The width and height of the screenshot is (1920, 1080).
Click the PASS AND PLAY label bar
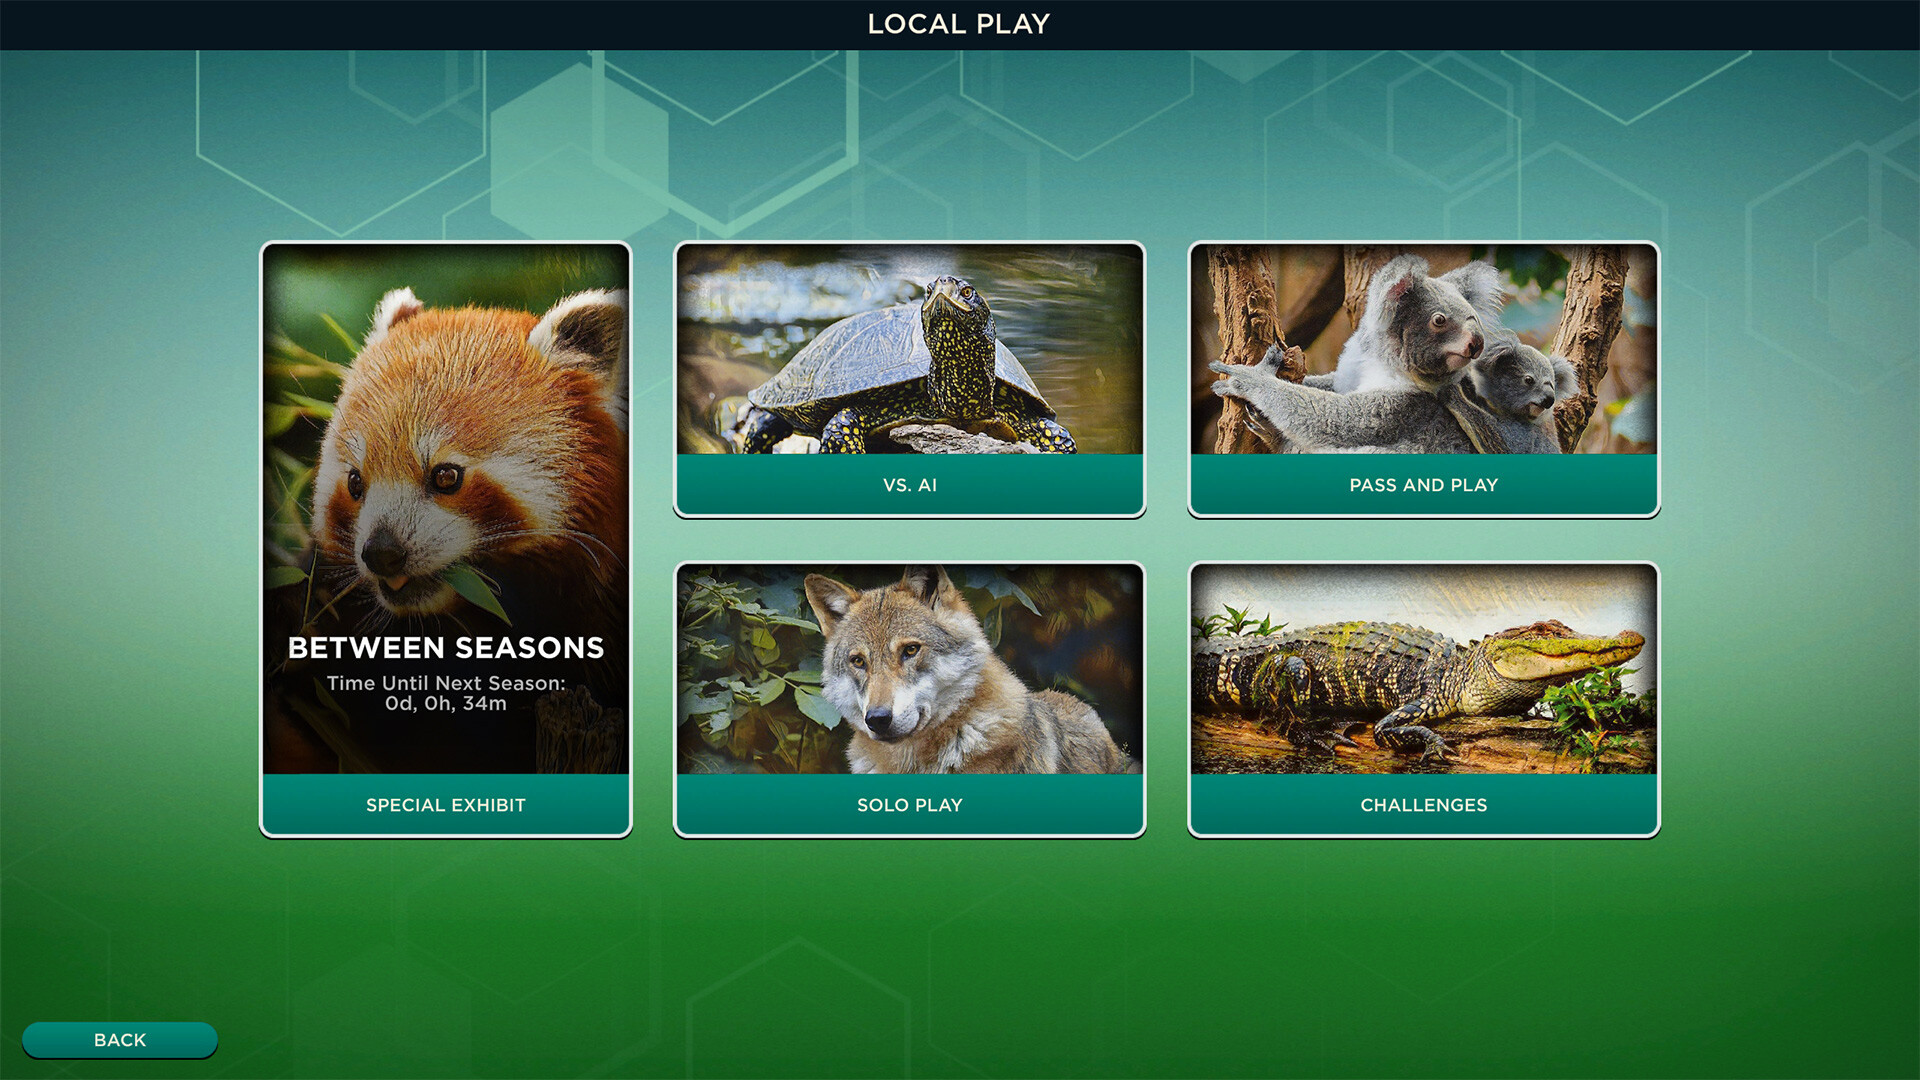click(1424, 486)
